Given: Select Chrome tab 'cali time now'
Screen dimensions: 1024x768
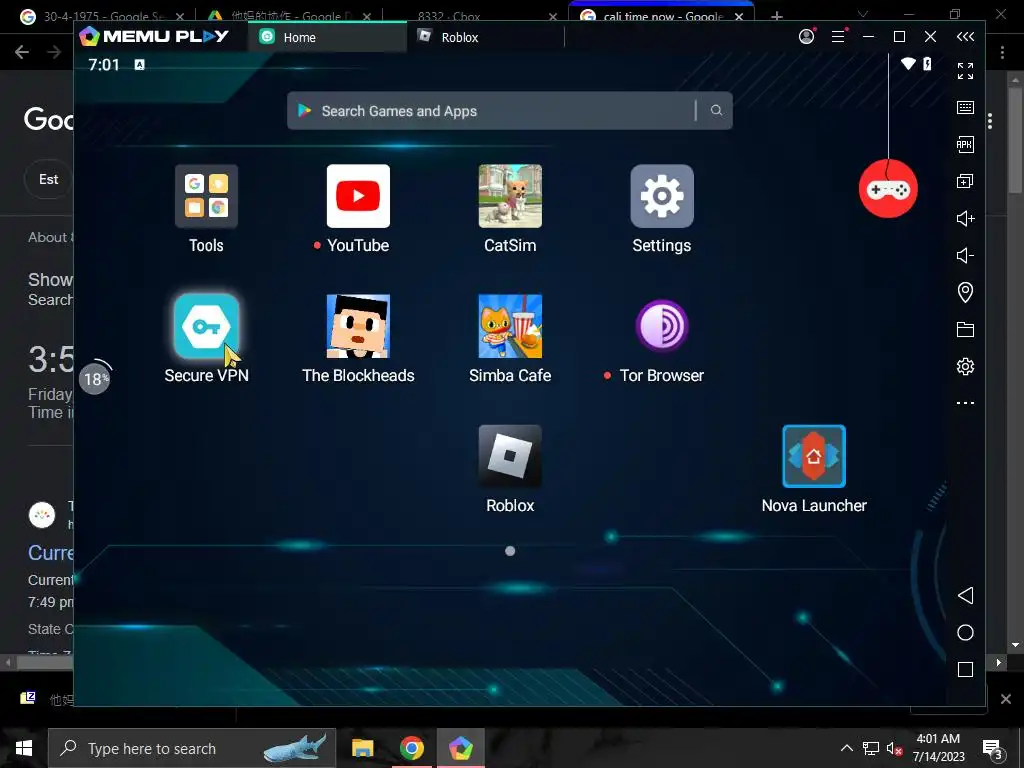Looking at the screenshot, I should pos(662,14).
